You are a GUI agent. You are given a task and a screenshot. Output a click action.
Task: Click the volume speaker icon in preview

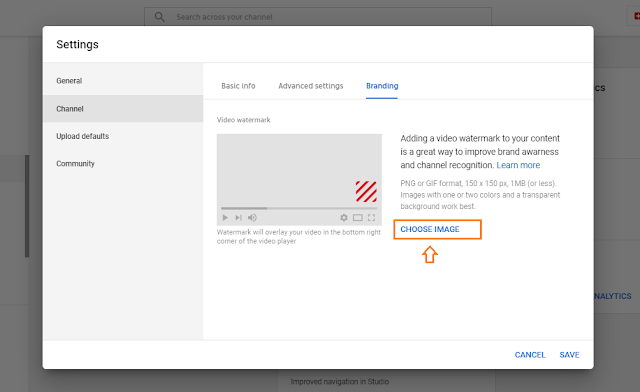pyautogui.click(x=252, y=218)
